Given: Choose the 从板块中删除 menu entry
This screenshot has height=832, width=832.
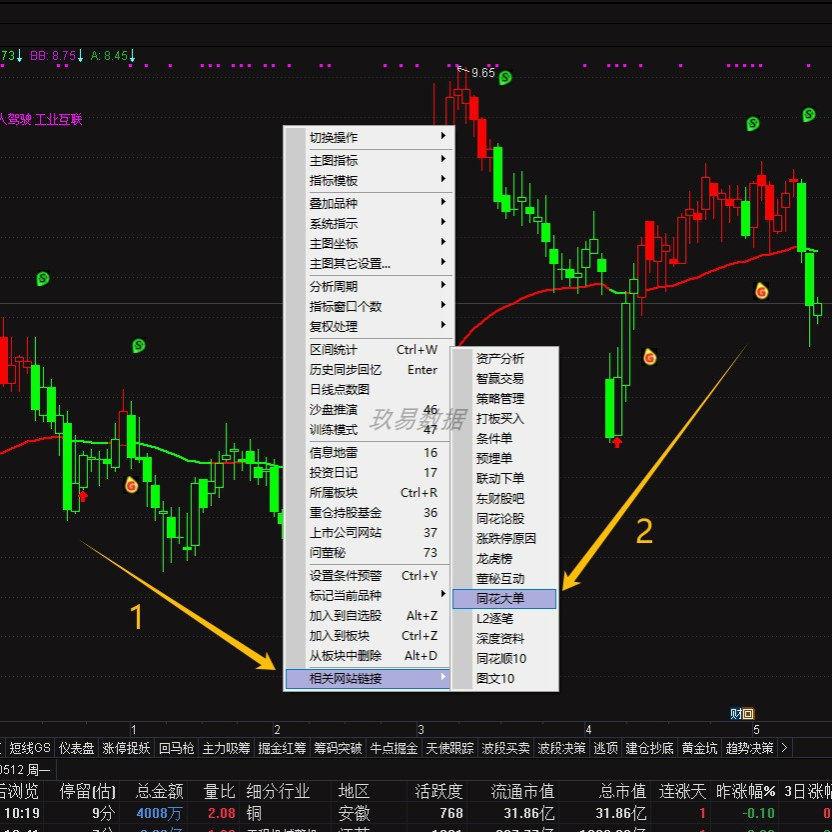Looking at the screenshot, I should pos(368,656).
